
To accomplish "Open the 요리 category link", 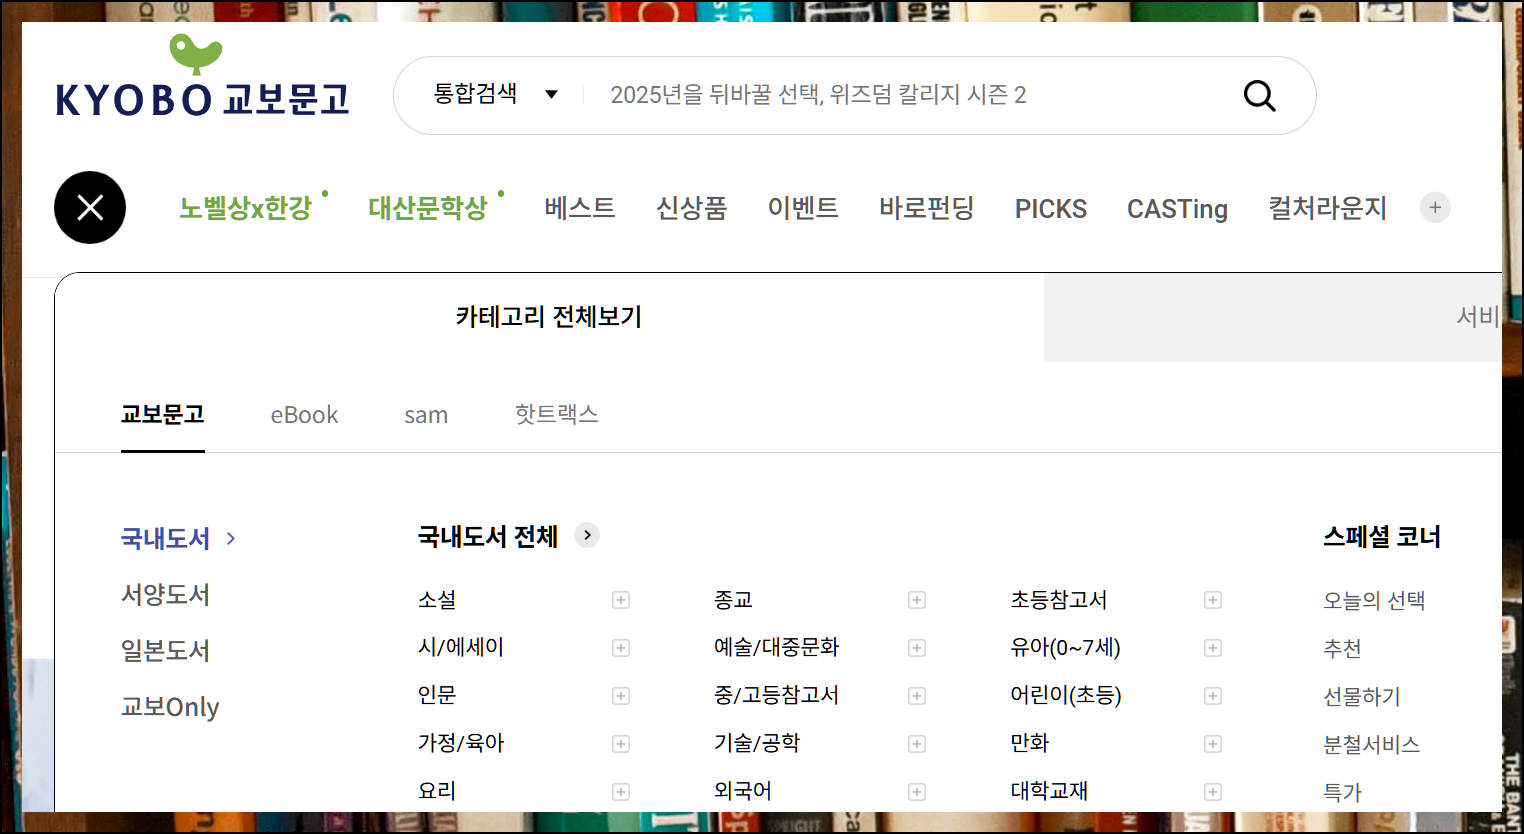I will [437, 791].
